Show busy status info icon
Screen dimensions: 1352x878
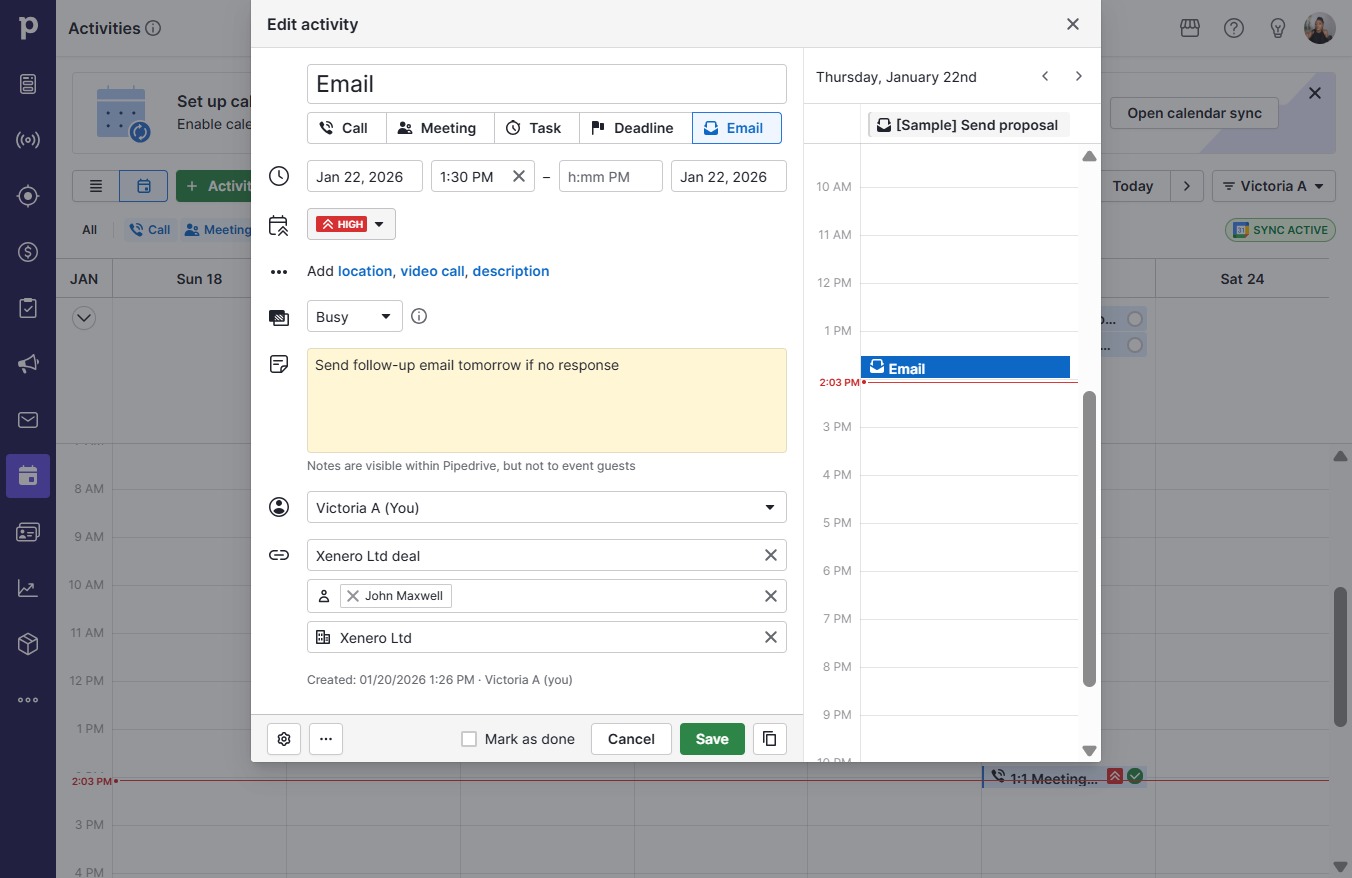click(x=419, y=316)
